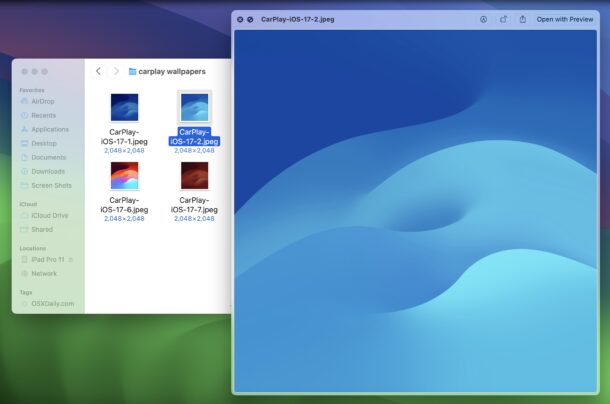
Task: Expand Quick Look preview to full screen
Action: [250, 19]
